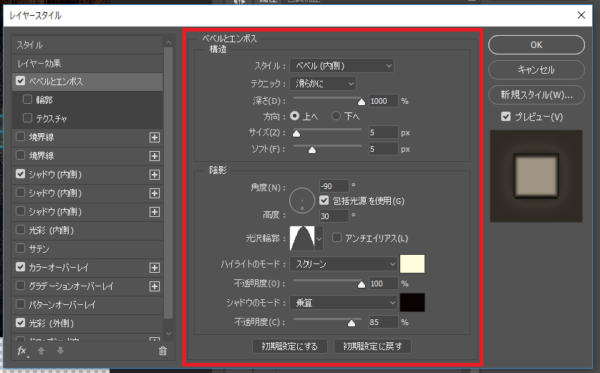Click the ソフト(F) slider handle
600x373 pixels.
pos(312,150)
